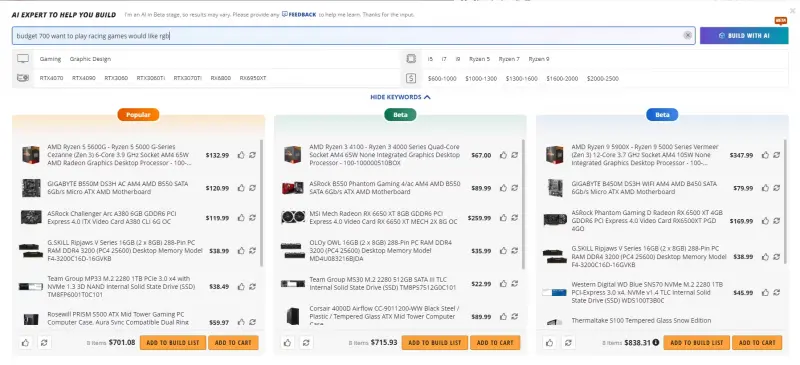Like the AMD Ryzen 5 5600G processor
The width and height of the screenshot is (800, 365).
[241, 155]
